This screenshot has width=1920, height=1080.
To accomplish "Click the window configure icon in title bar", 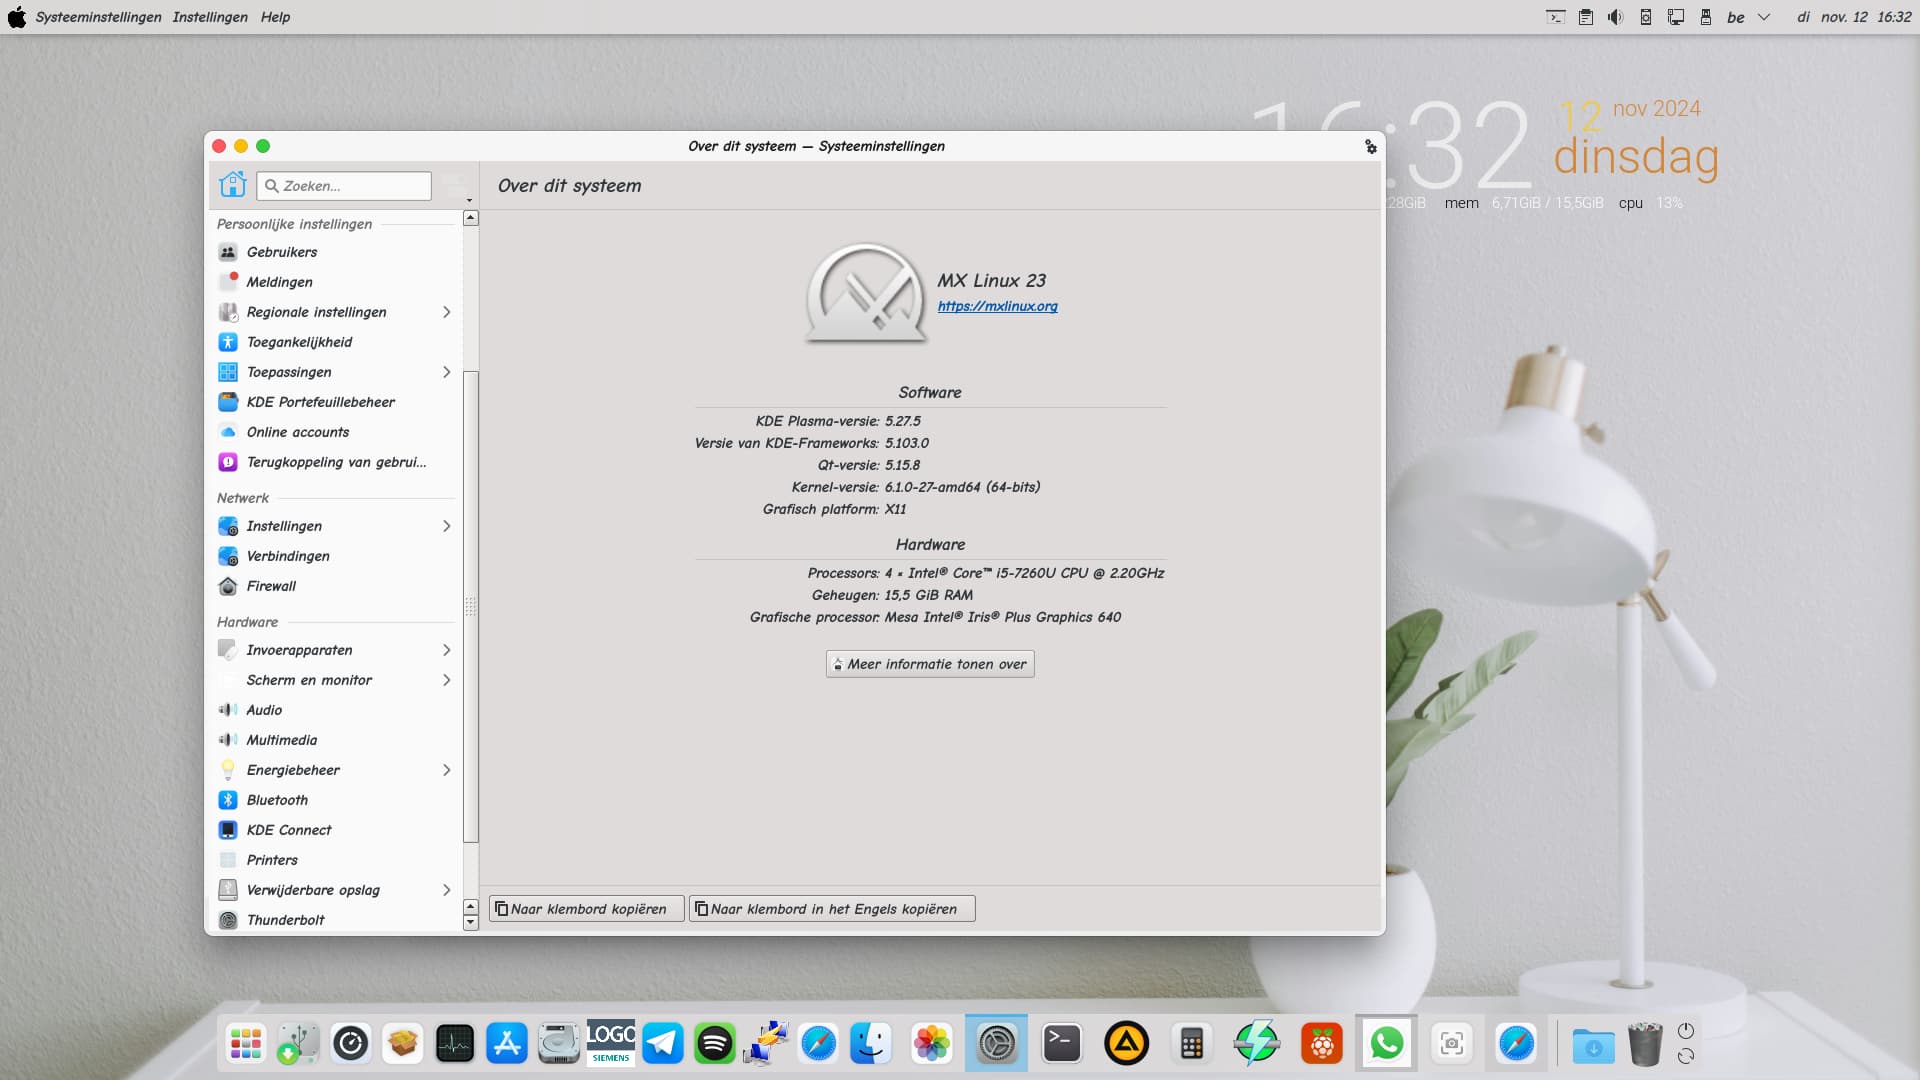I will [1370, 147].
